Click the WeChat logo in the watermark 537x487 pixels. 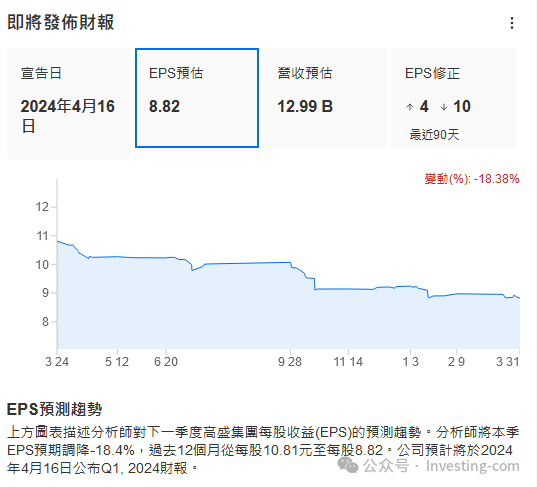pos(348,466)
